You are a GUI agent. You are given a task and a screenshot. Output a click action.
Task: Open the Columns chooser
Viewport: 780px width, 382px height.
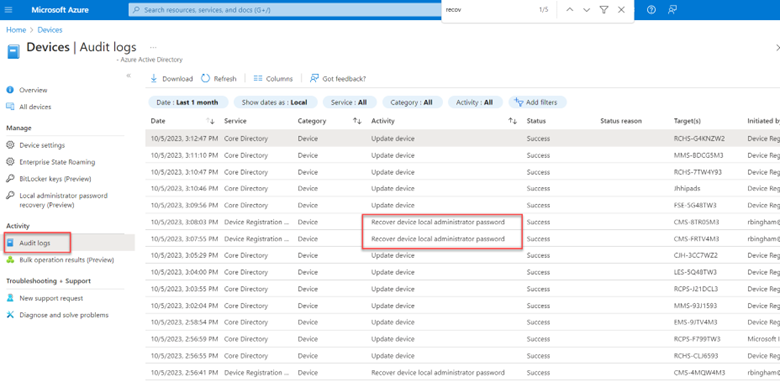pyautogui.click(x=273, y=79)
